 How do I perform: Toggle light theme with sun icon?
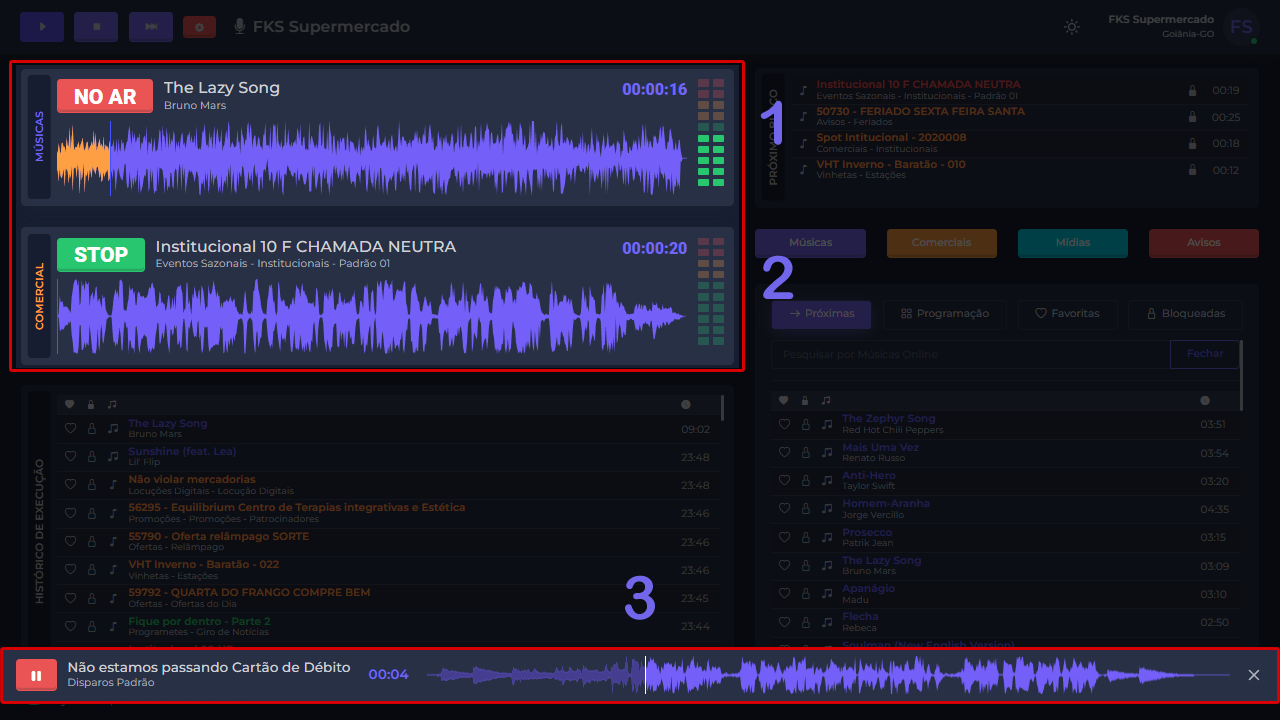tap(1072, 27)
